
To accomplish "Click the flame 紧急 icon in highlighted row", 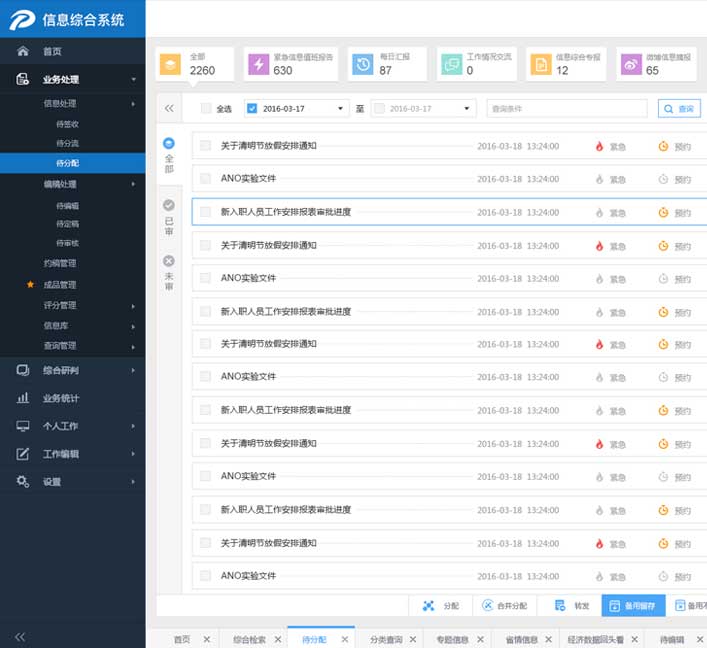I will pyautogui.click(x=599, y=212).
